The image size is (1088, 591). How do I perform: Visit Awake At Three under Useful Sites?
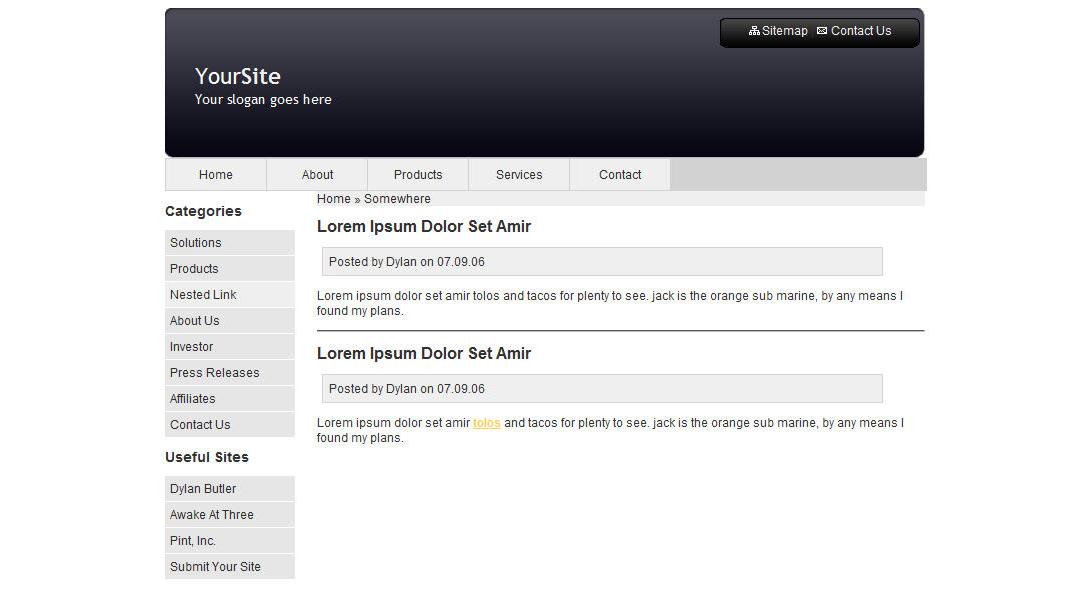click(x=230, y=515)
